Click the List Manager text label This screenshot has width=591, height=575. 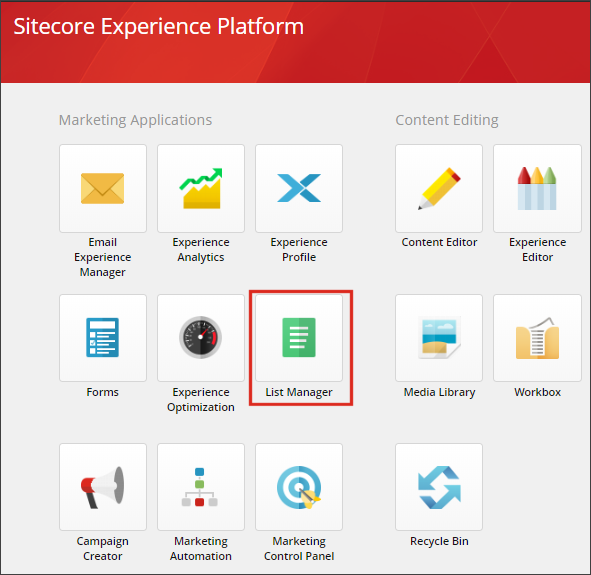[299, 392]
